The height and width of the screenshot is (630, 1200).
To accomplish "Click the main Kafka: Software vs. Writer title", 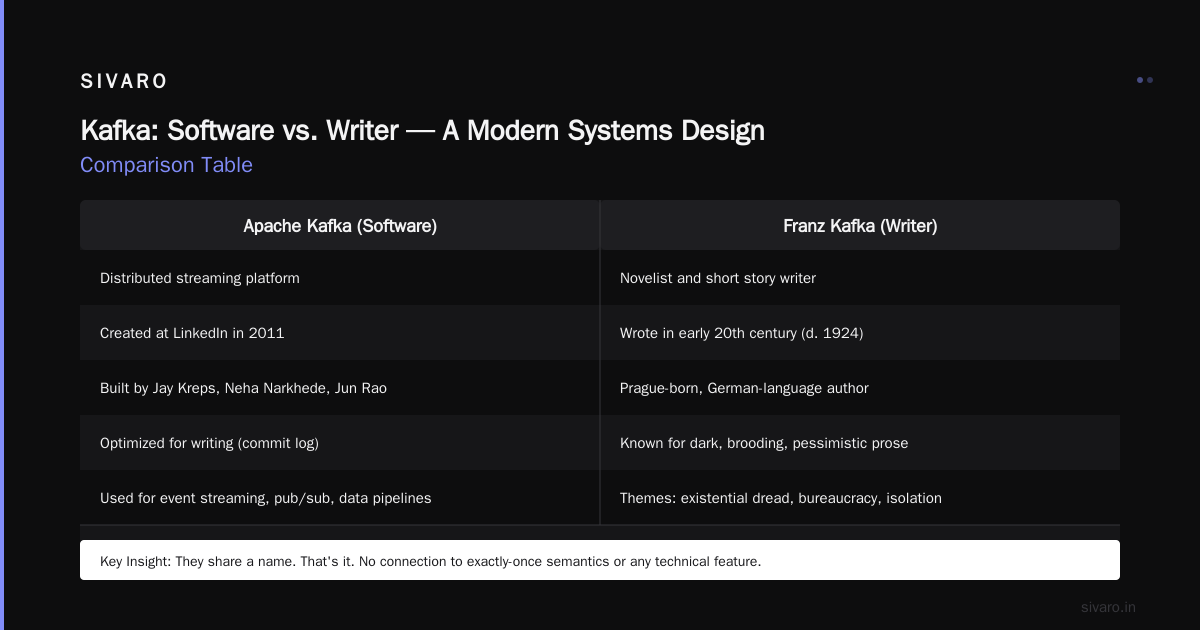I will (x=422, y=130).
